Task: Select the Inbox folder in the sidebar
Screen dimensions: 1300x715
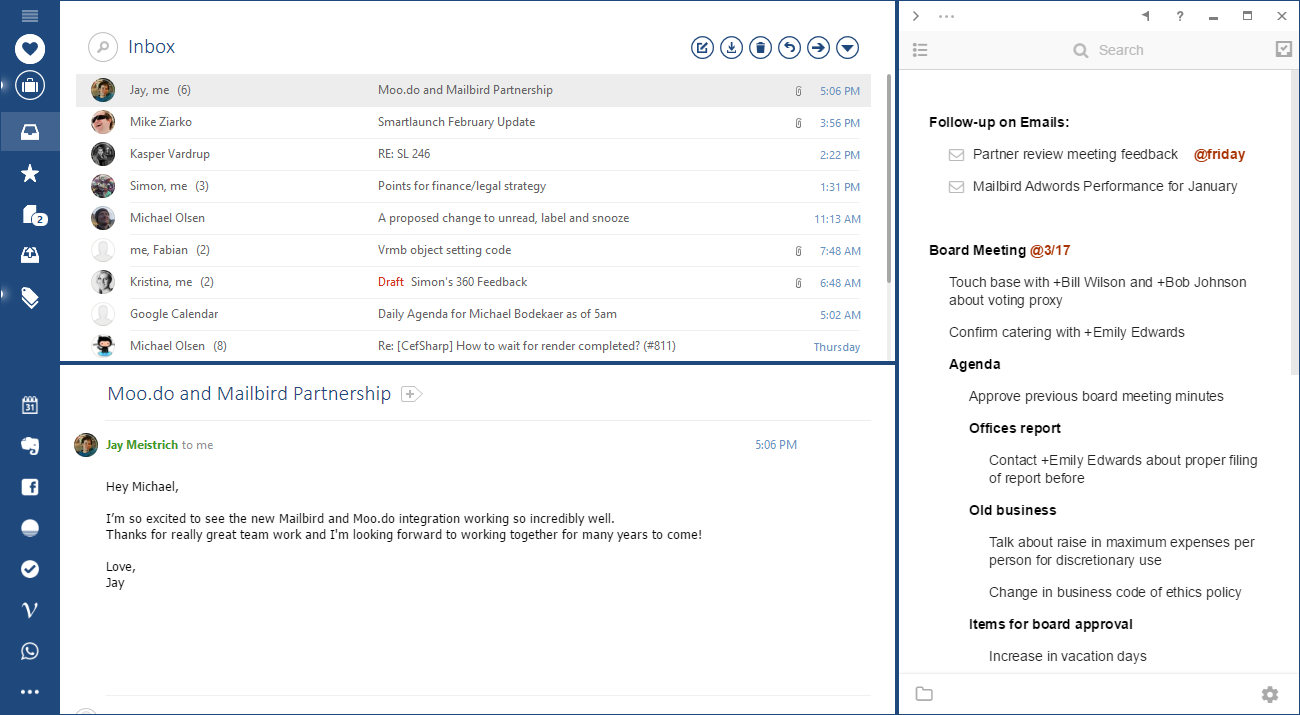Action: pos(30,132)
